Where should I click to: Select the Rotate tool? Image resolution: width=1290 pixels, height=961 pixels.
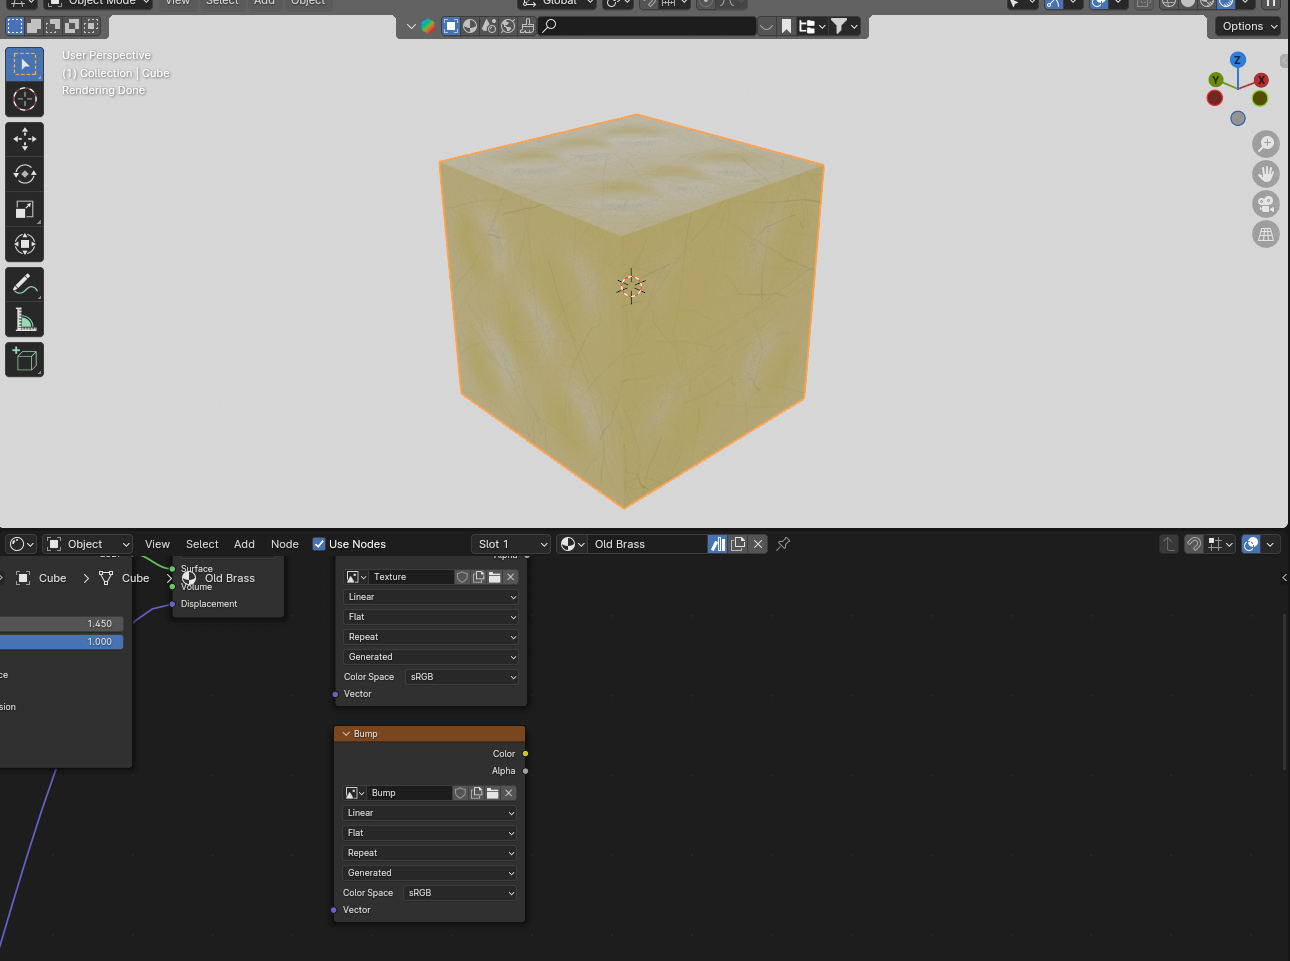click(24, 174)
